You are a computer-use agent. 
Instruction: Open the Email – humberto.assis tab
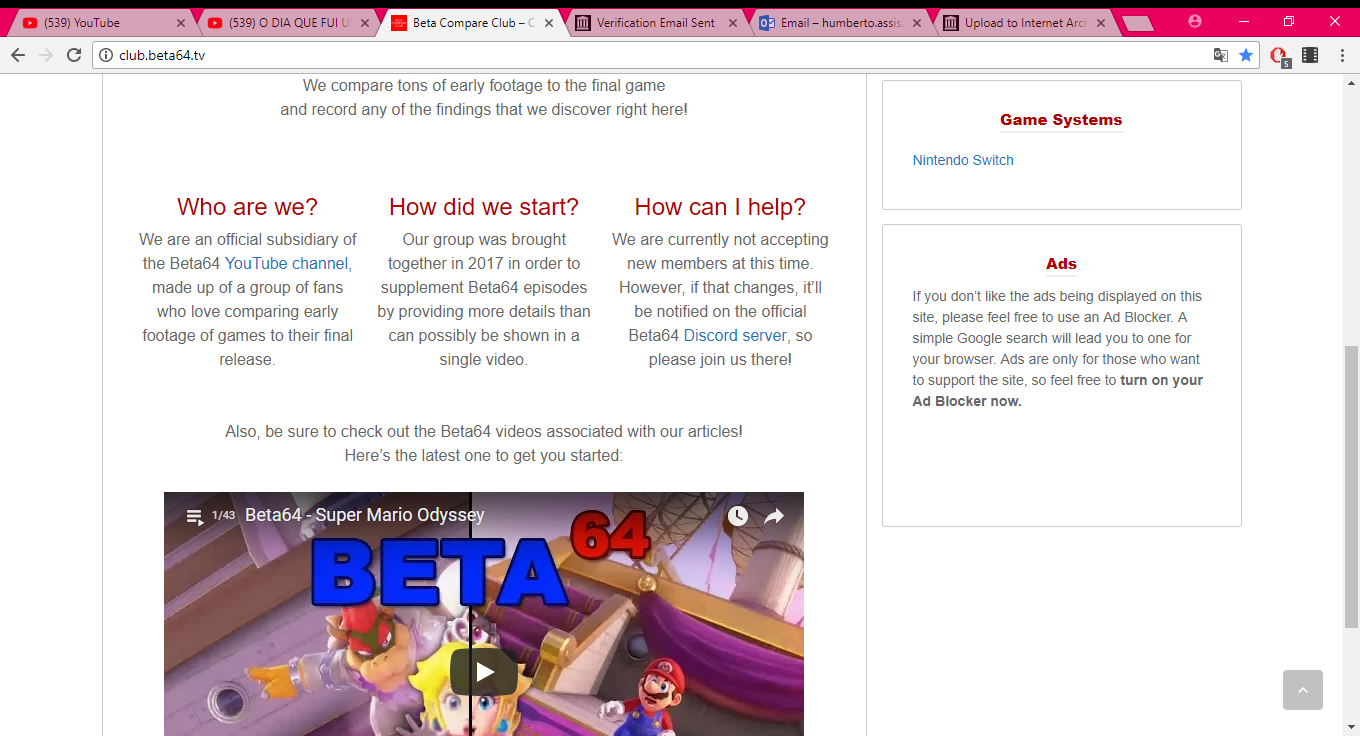842,23
